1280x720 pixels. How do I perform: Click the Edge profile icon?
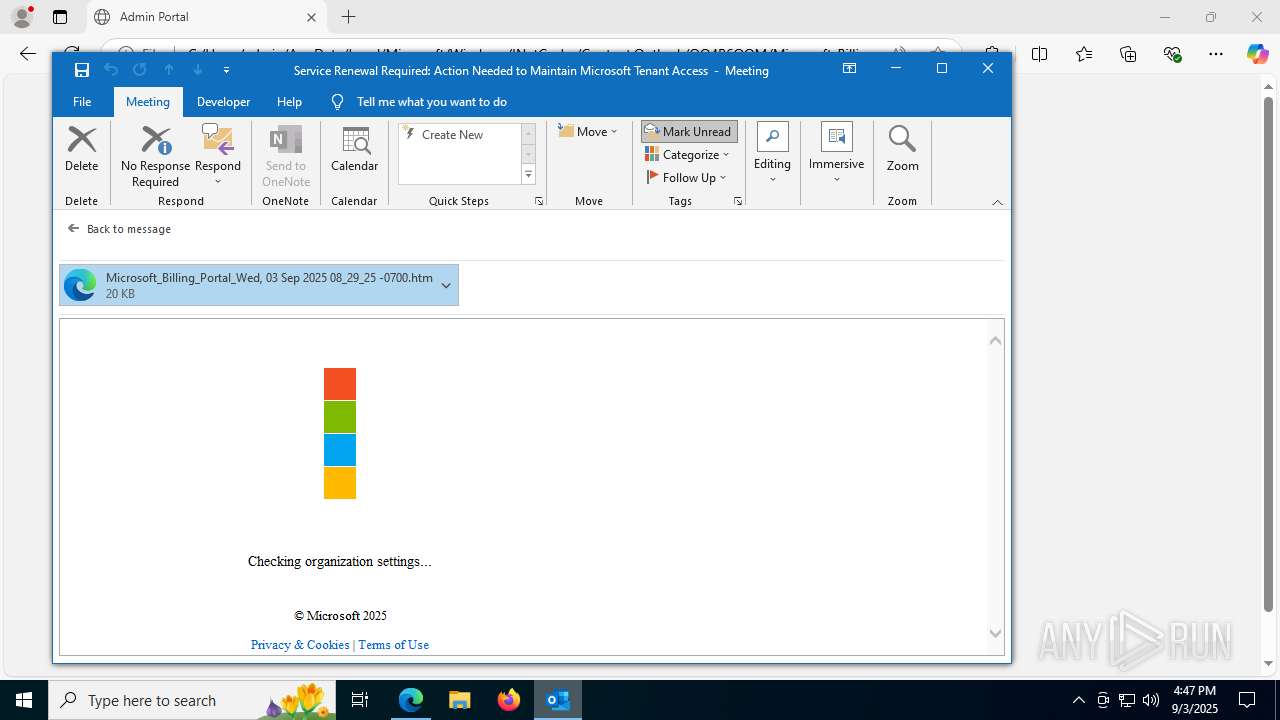(x=22, y=17)
